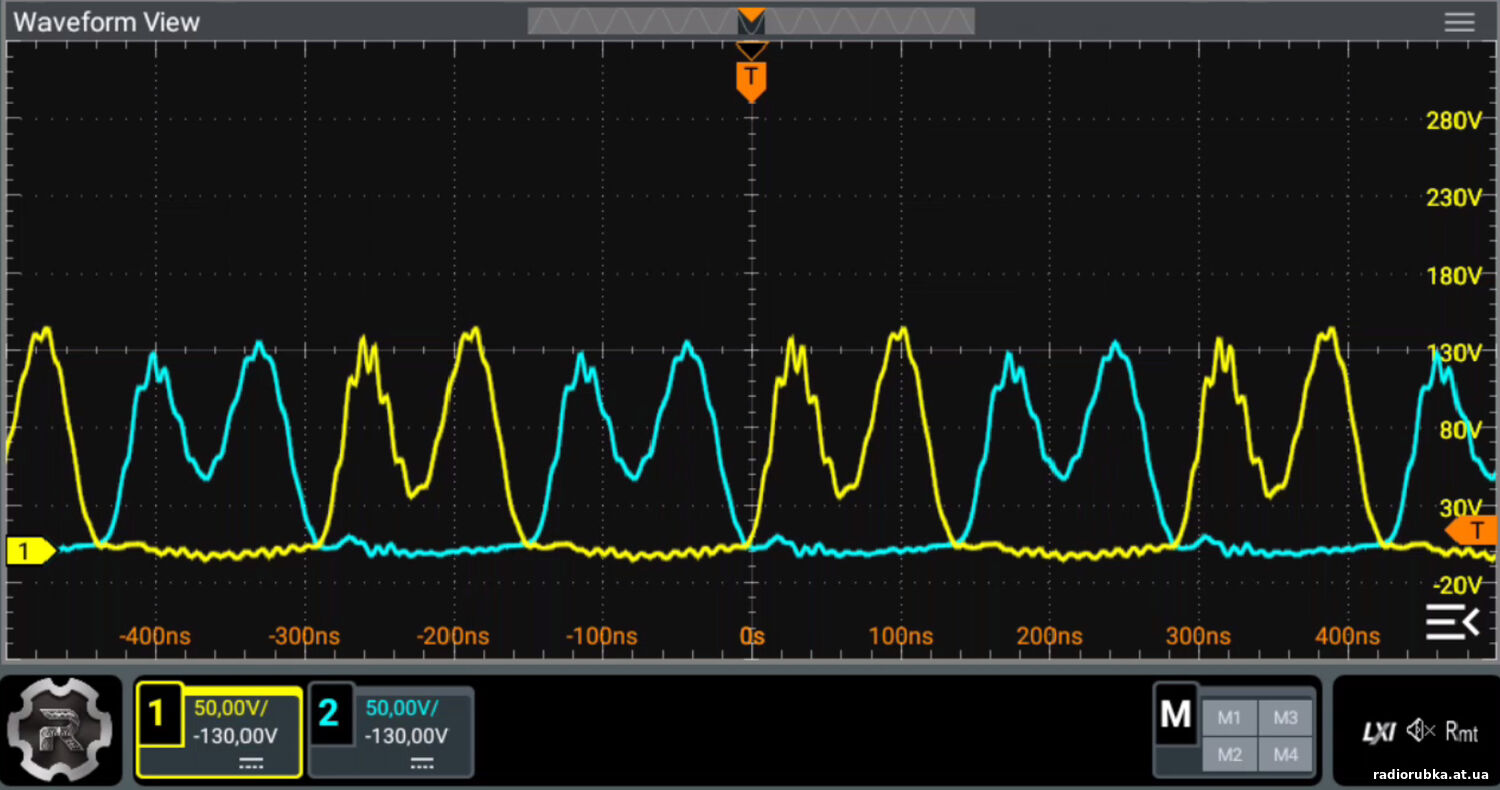Toggle channel 1 via its yellow number badge
The image size is (1500, 790).
(159, 713)
